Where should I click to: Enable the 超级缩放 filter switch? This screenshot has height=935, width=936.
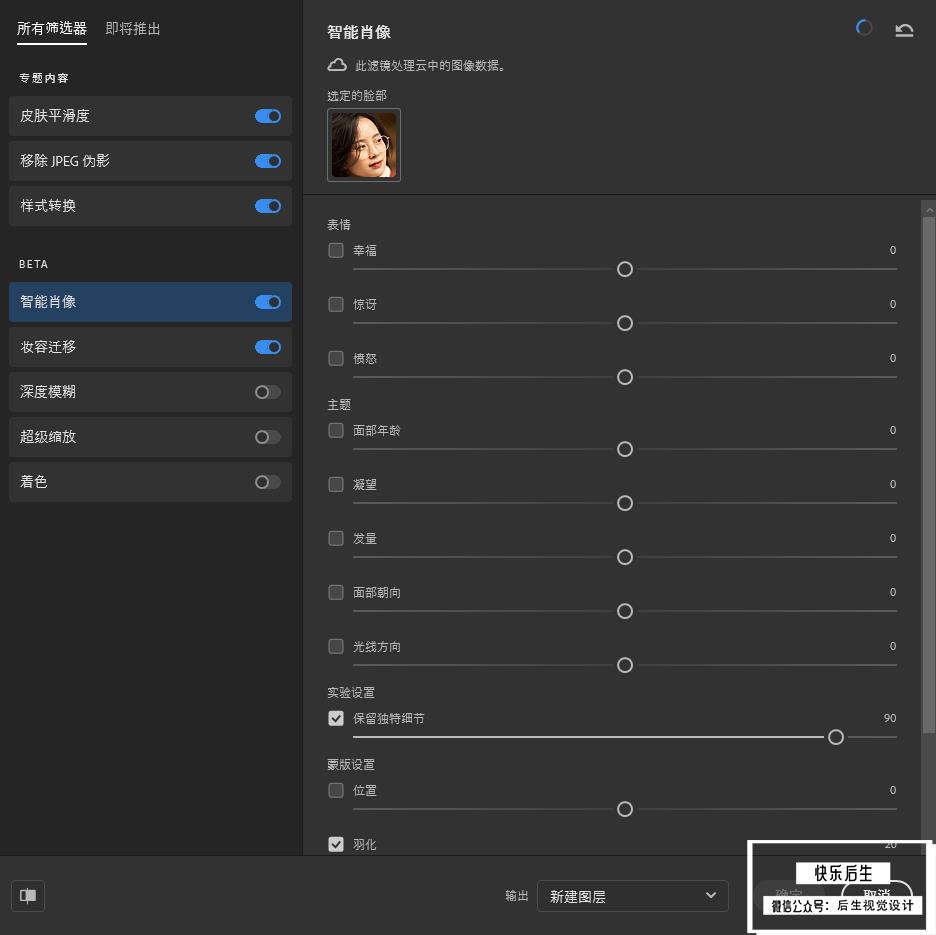point(268,437)
